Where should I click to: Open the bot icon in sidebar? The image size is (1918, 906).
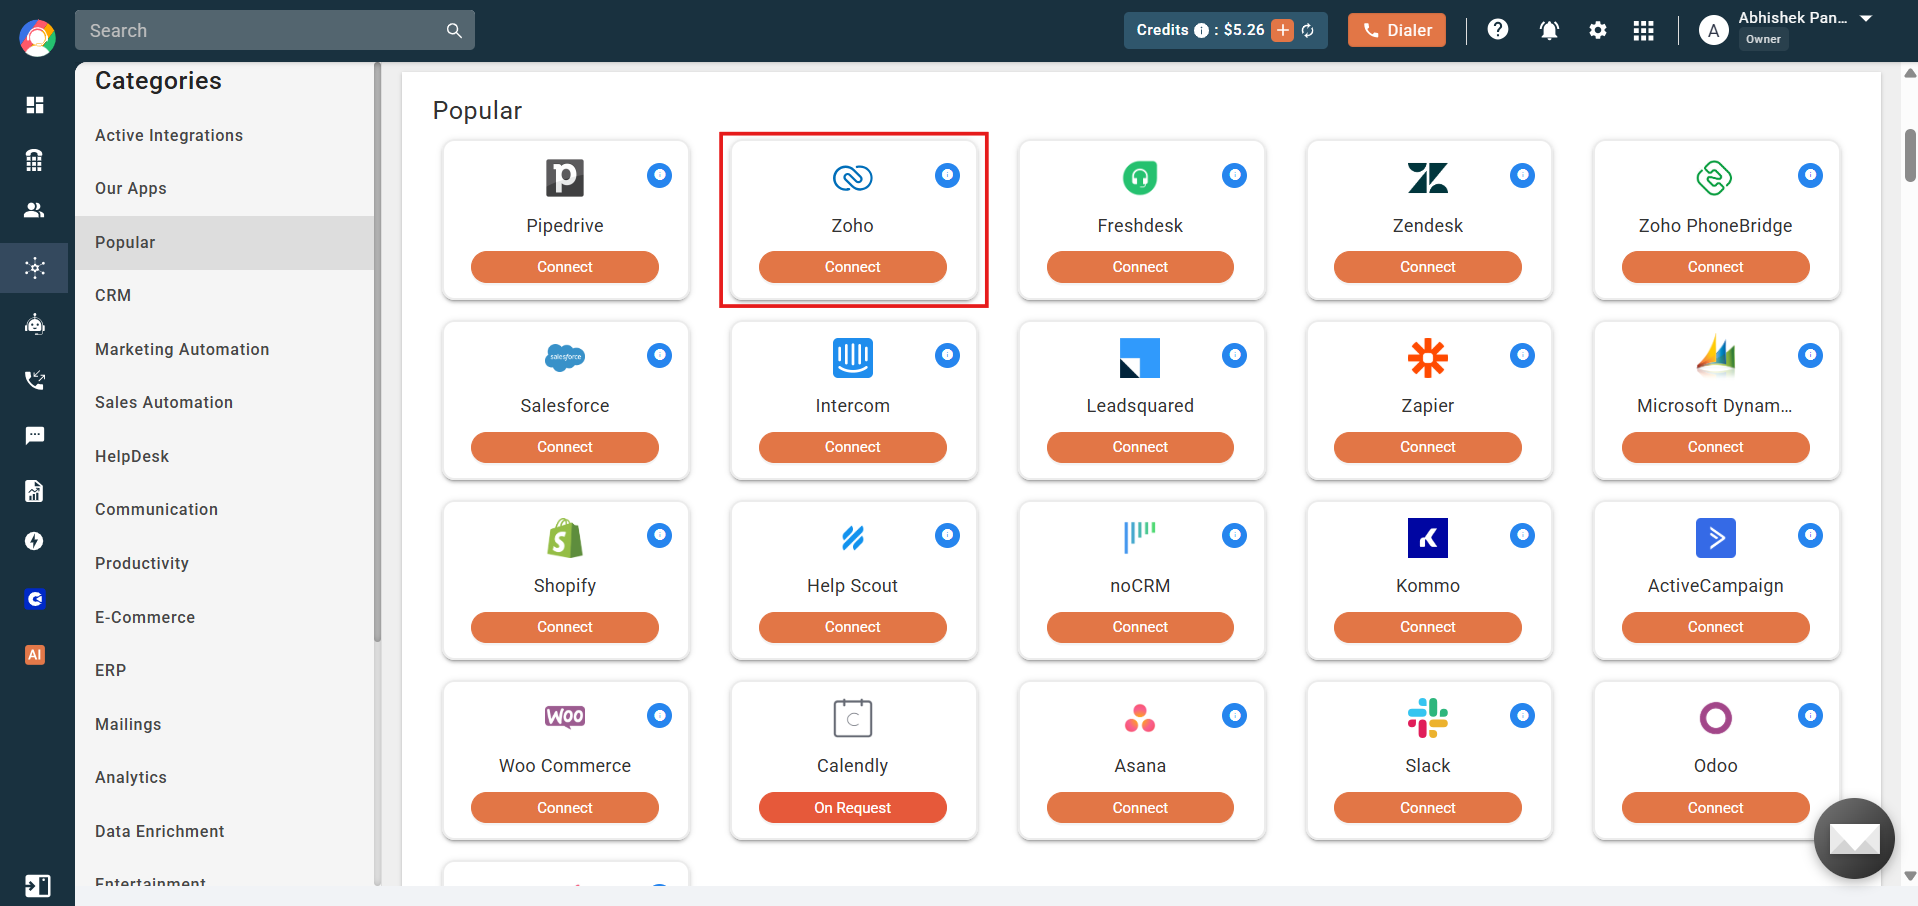pos(35,324)
